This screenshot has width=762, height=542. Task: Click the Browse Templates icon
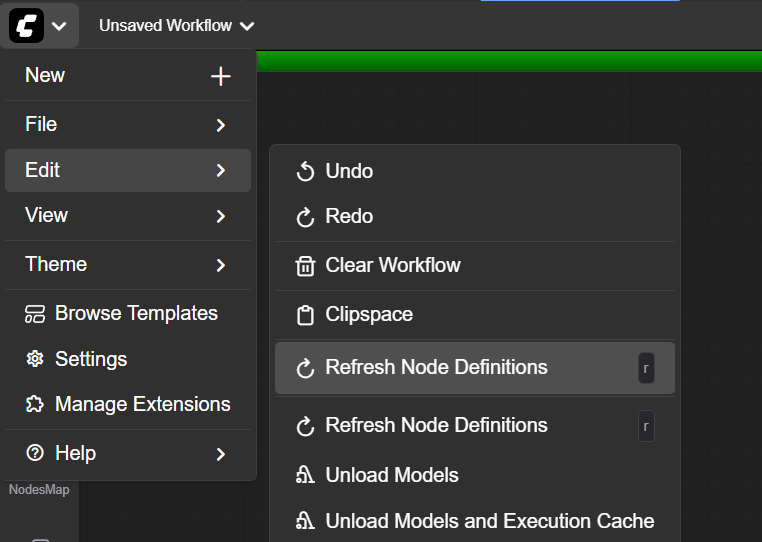(x=35, y=314)
